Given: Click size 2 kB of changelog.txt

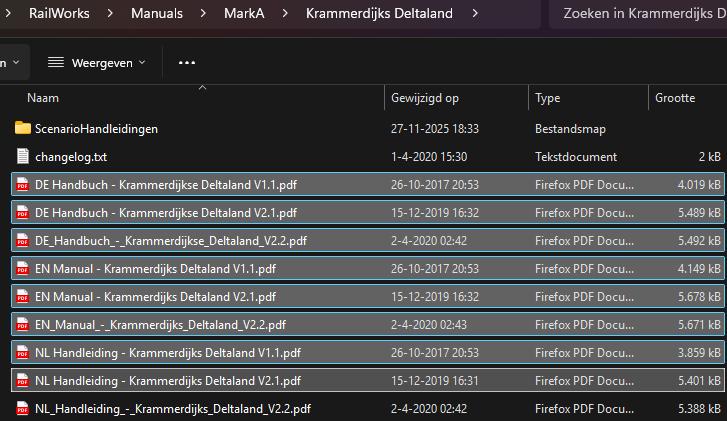Looking at the screenshot, I should [x=709, y=157].
